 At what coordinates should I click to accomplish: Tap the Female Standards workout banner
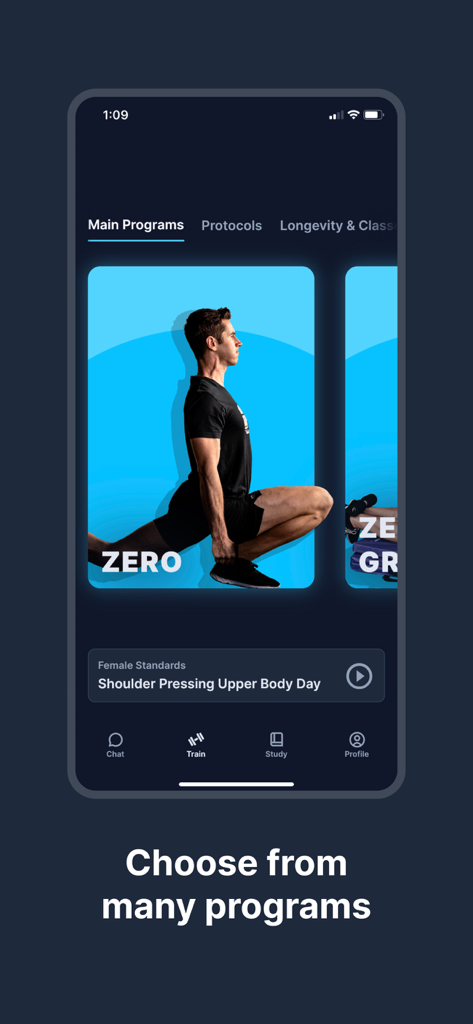point(236,676)
